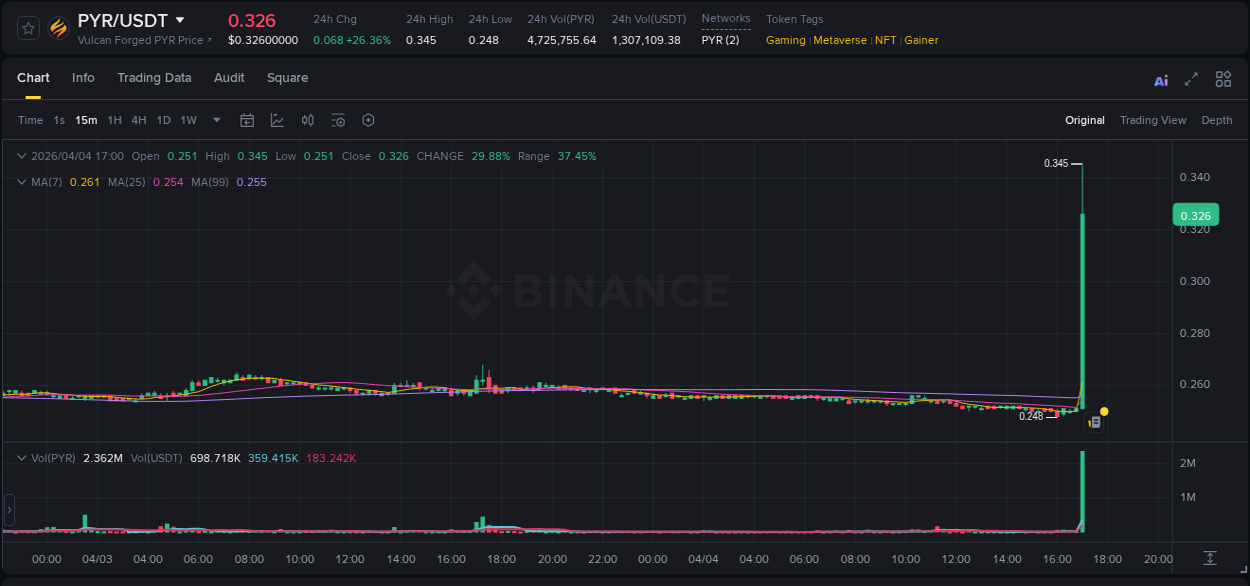Click the green 0.326 price tag
Image resolution: width=1250 pixels, height=586 pixels.
1196,214
